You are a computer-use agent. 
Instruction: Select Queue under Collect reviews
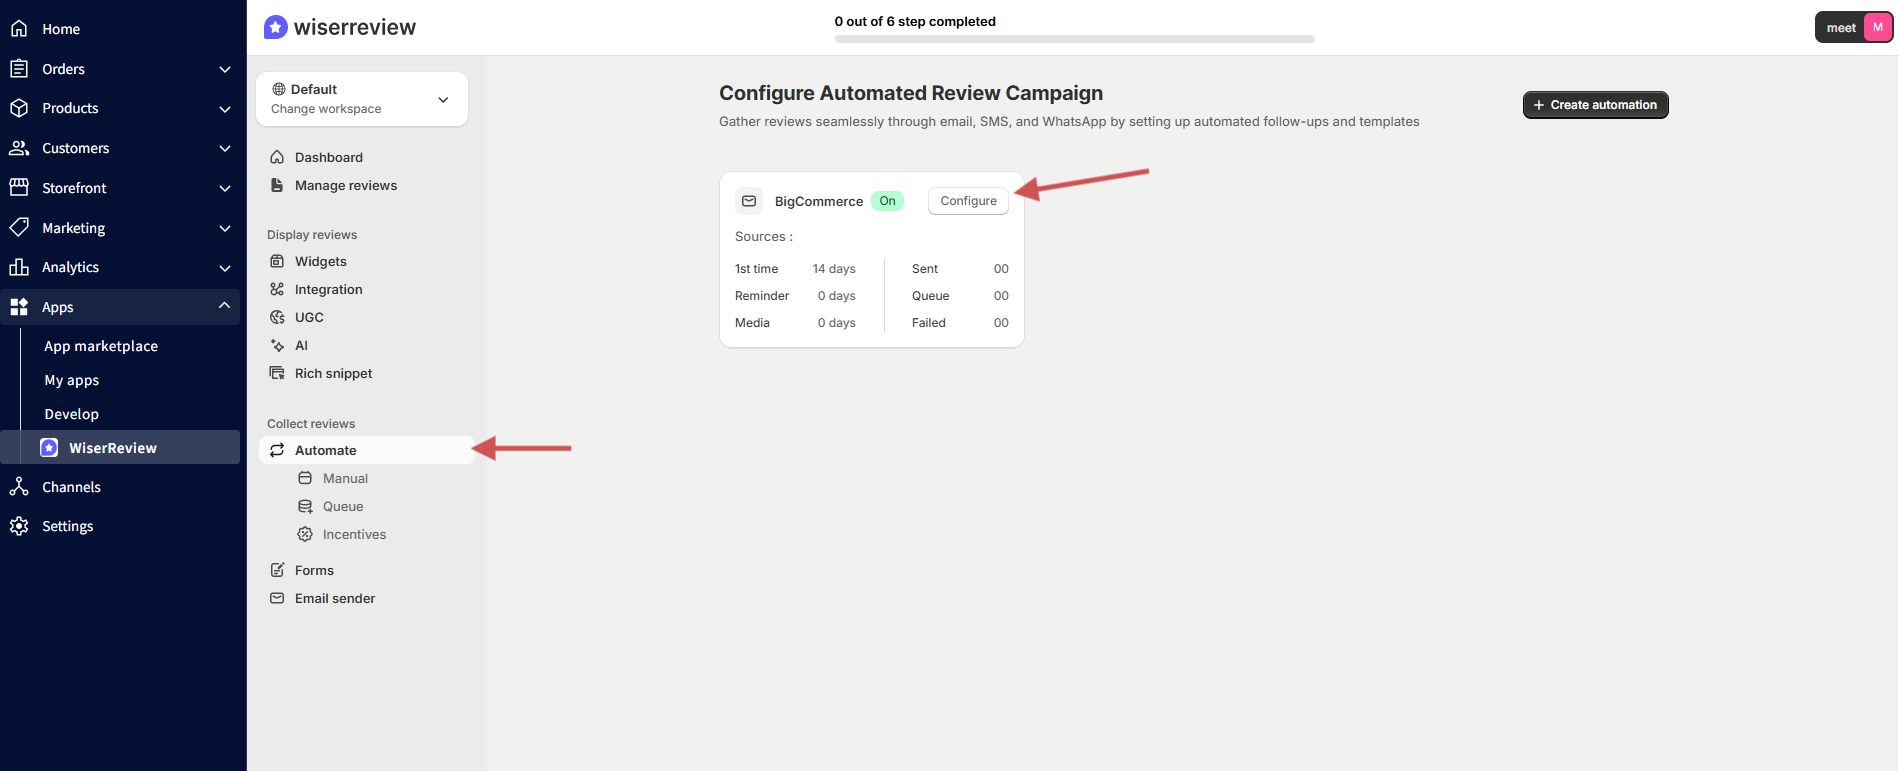pyautogui.click(x=342, y=506)
